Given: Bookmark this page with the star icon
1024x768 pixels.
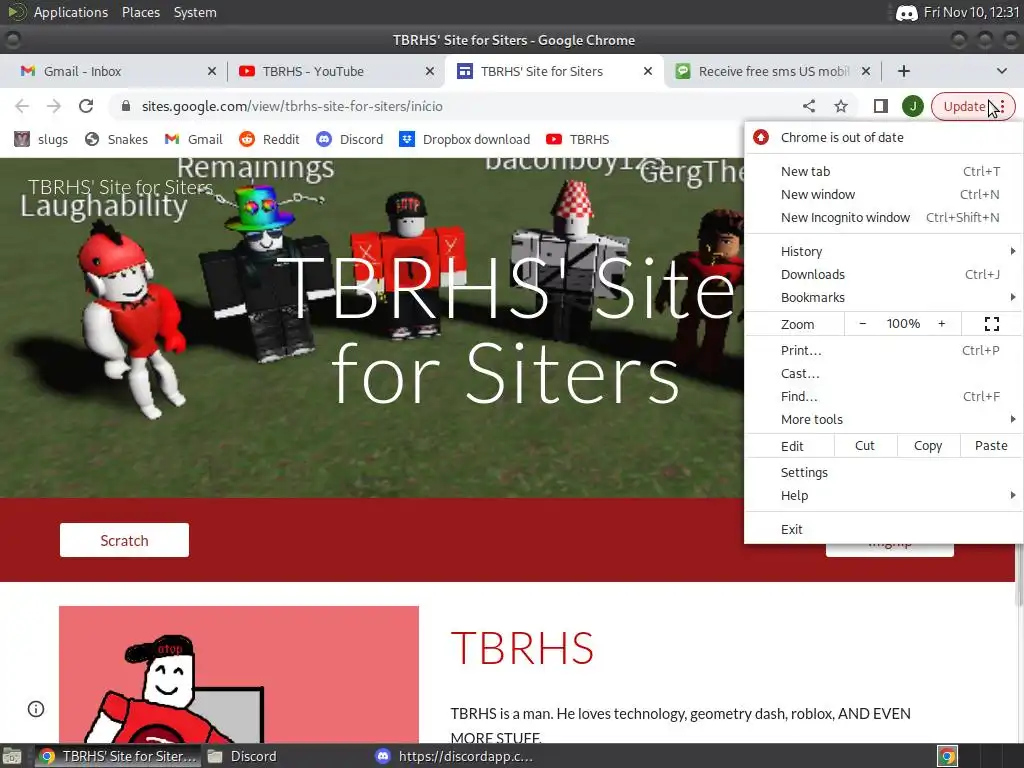Looking at the screenshot, I should pyautogui.click(x=841, y=106).
